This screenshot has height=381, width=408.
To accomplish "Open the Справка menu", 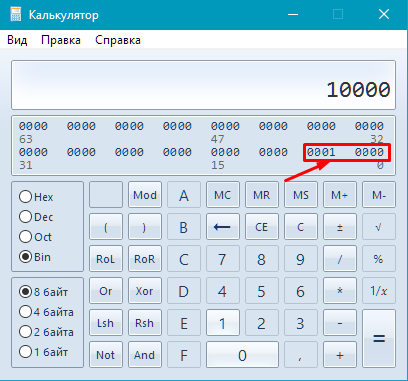I will (x=118, y=40).
